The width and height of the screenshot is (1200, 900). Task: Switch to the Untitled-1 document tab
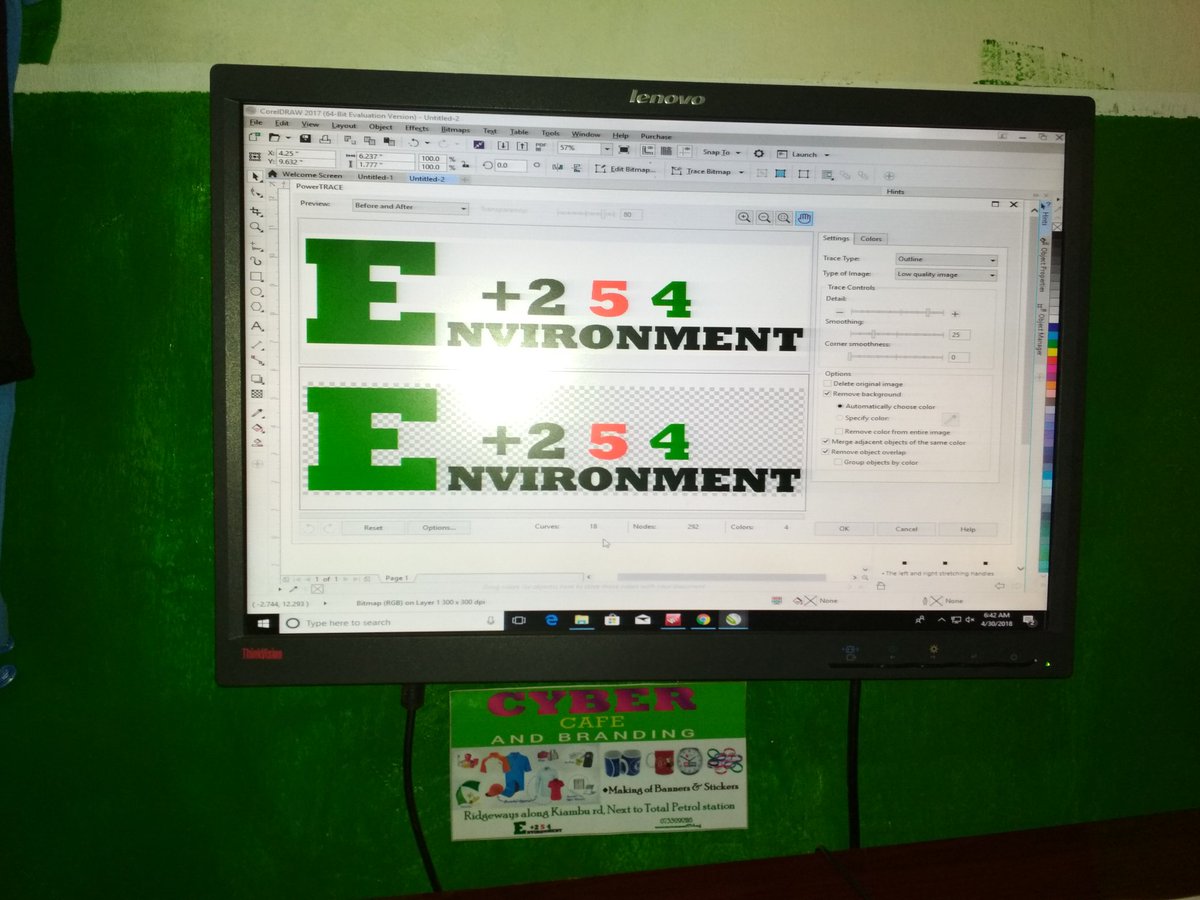pyautogui.click(x=375, y=177)
